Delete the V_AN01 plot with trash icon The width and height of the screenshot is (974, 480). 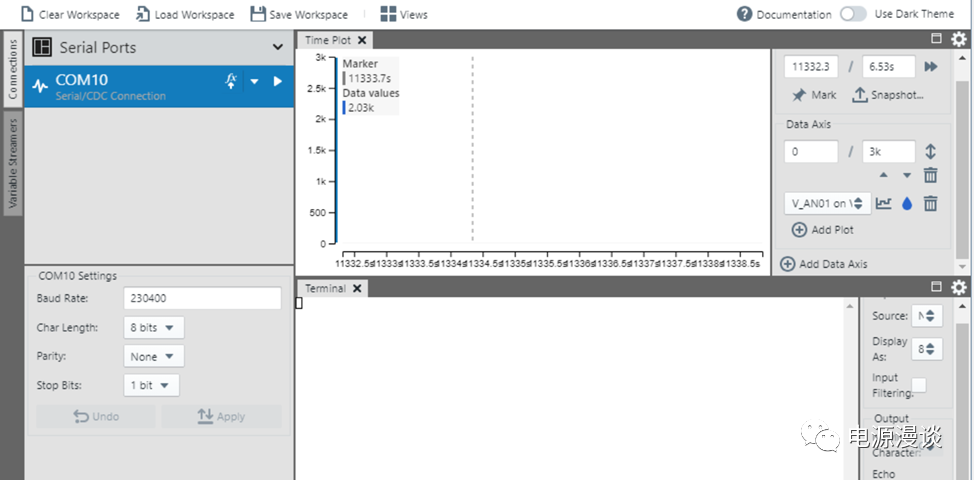[930, 203]
